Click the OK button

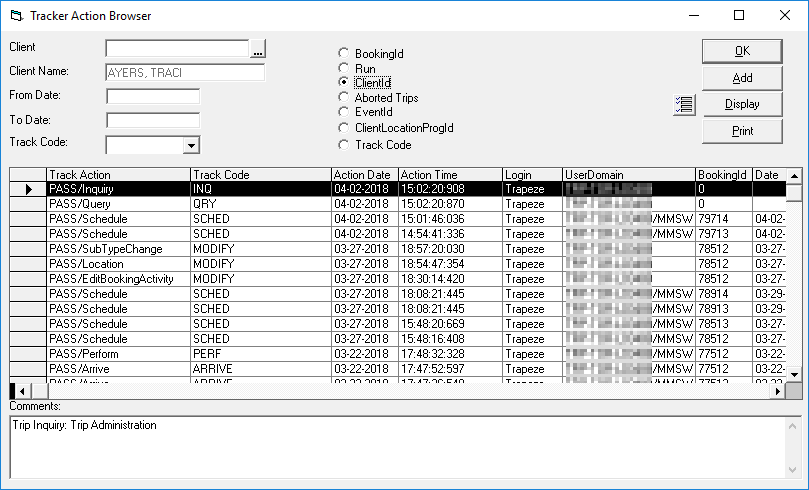742,51
